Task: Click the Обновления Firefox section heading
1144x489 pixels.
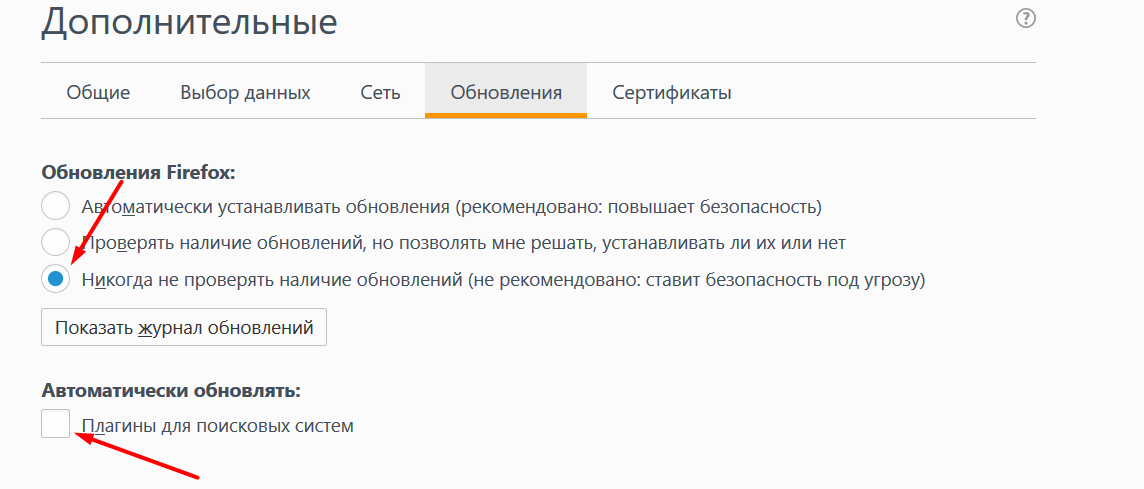Action: click(139, 173)
